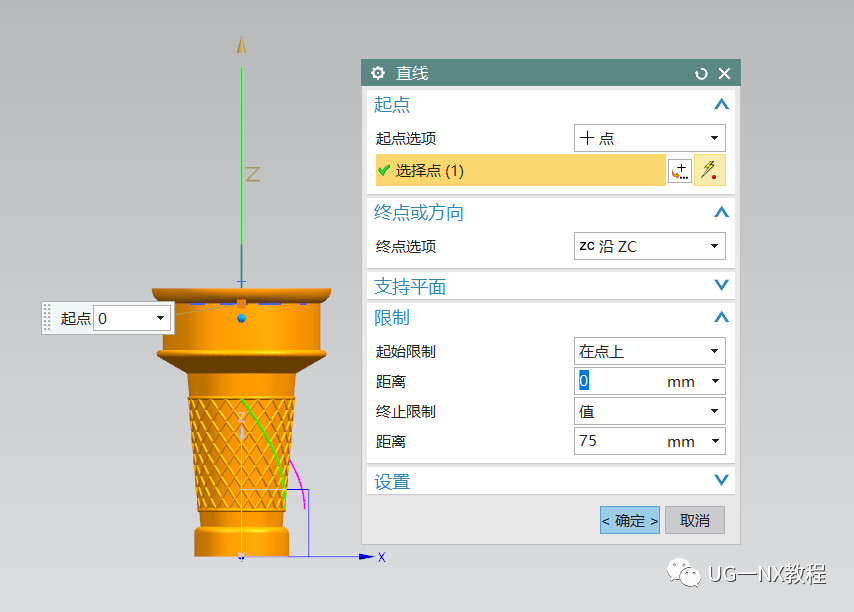Click the inferred point lightning icon

pos(710,170)
